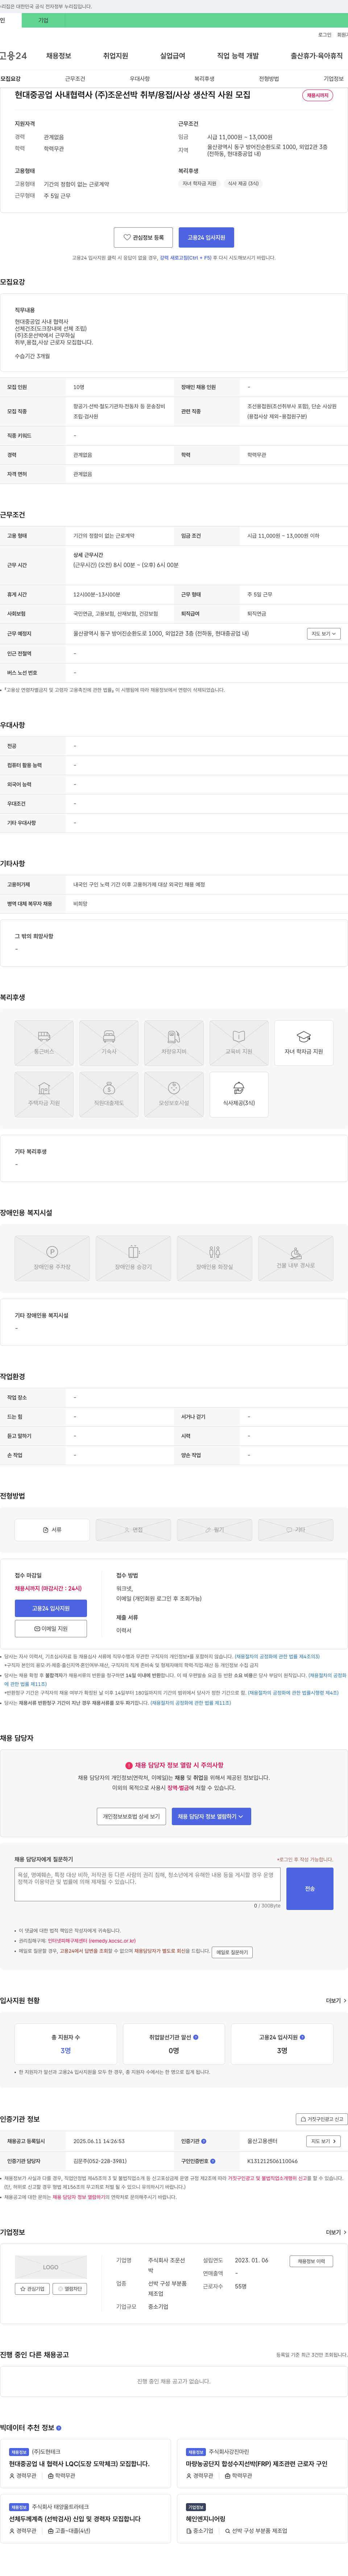Click 고용24 입사지원 button under 접수 마감일
348x2576 pixels.
51,1608
